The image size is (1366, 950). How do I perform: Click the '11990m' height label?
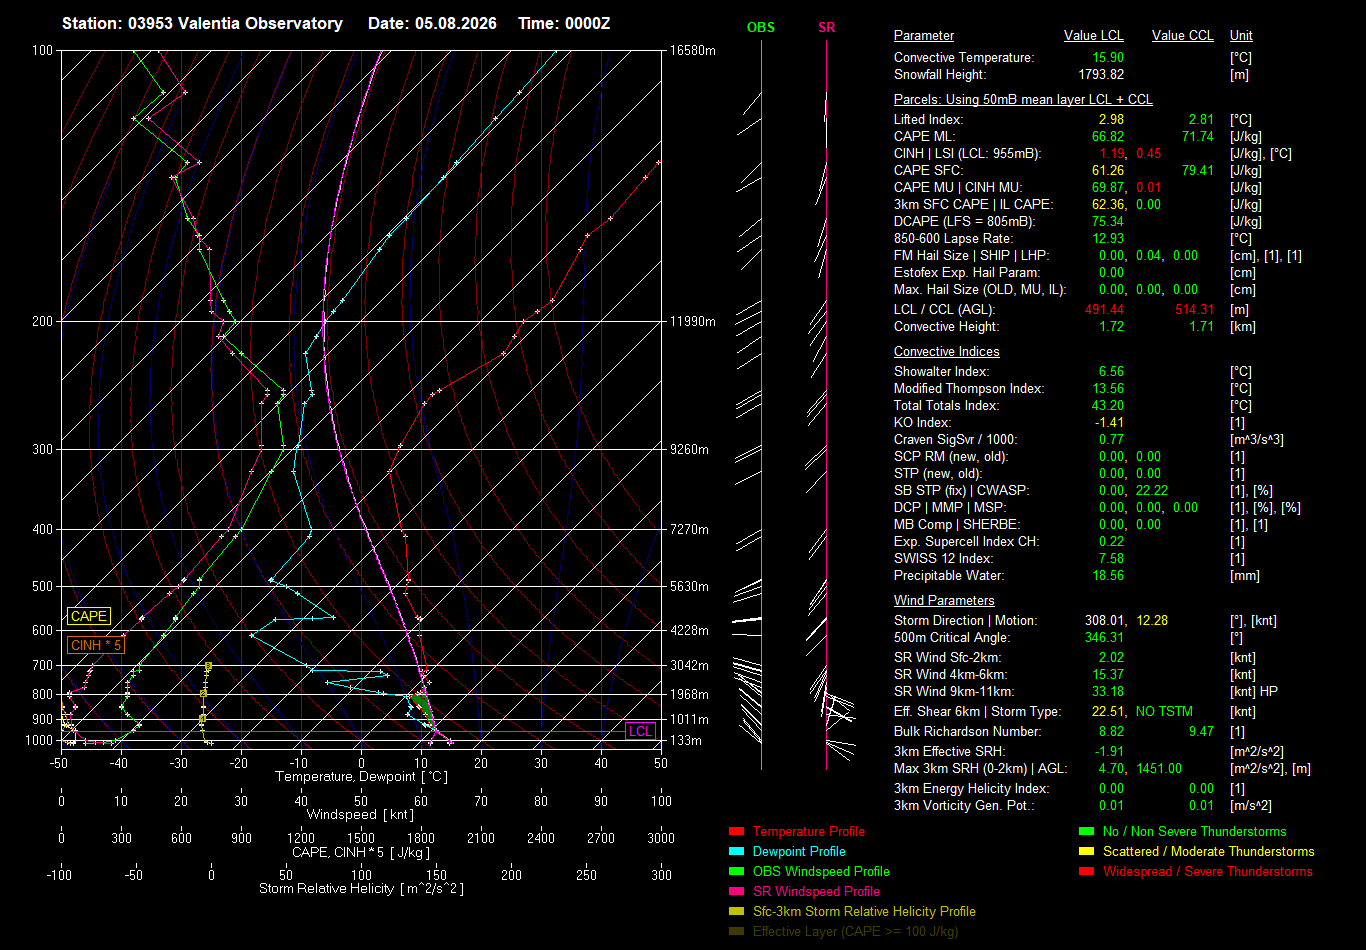click(x=692, y=321)
